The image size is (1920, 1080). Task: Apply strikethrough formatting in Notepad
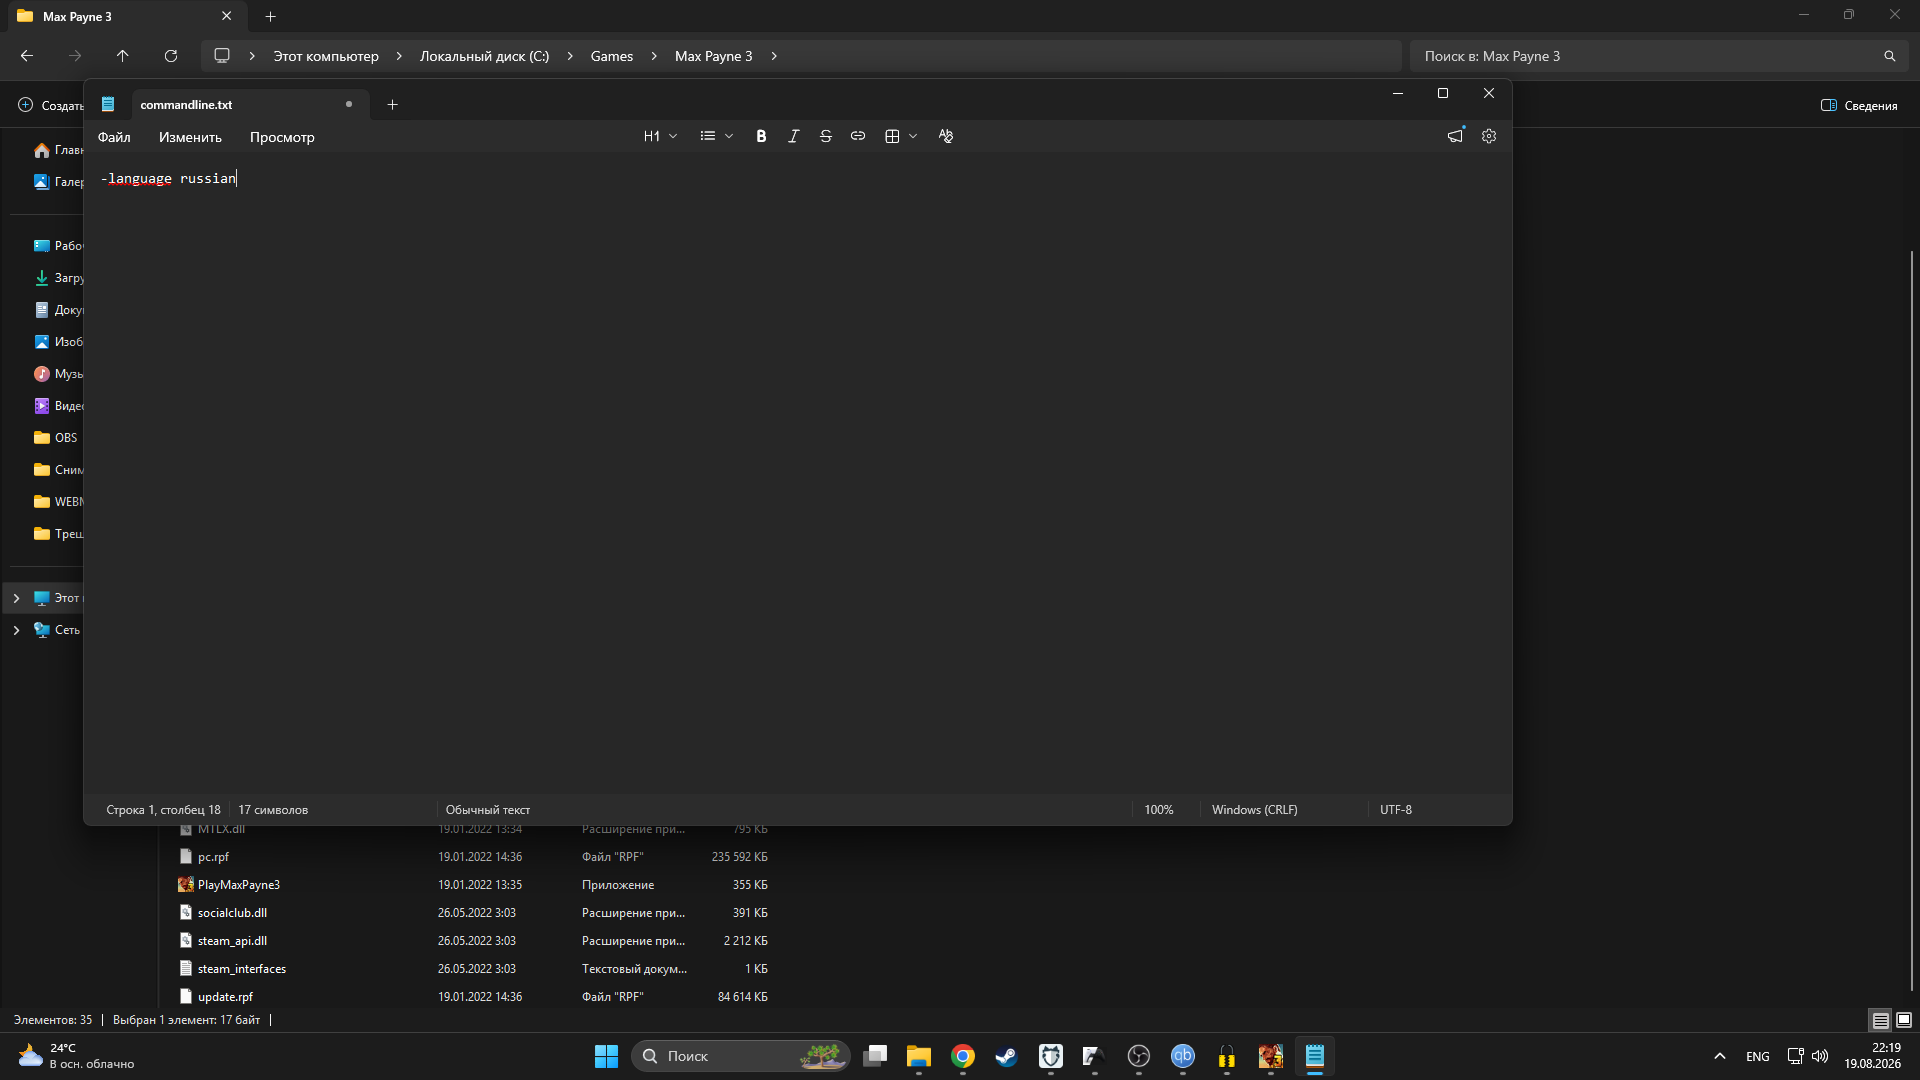point(825,136)
